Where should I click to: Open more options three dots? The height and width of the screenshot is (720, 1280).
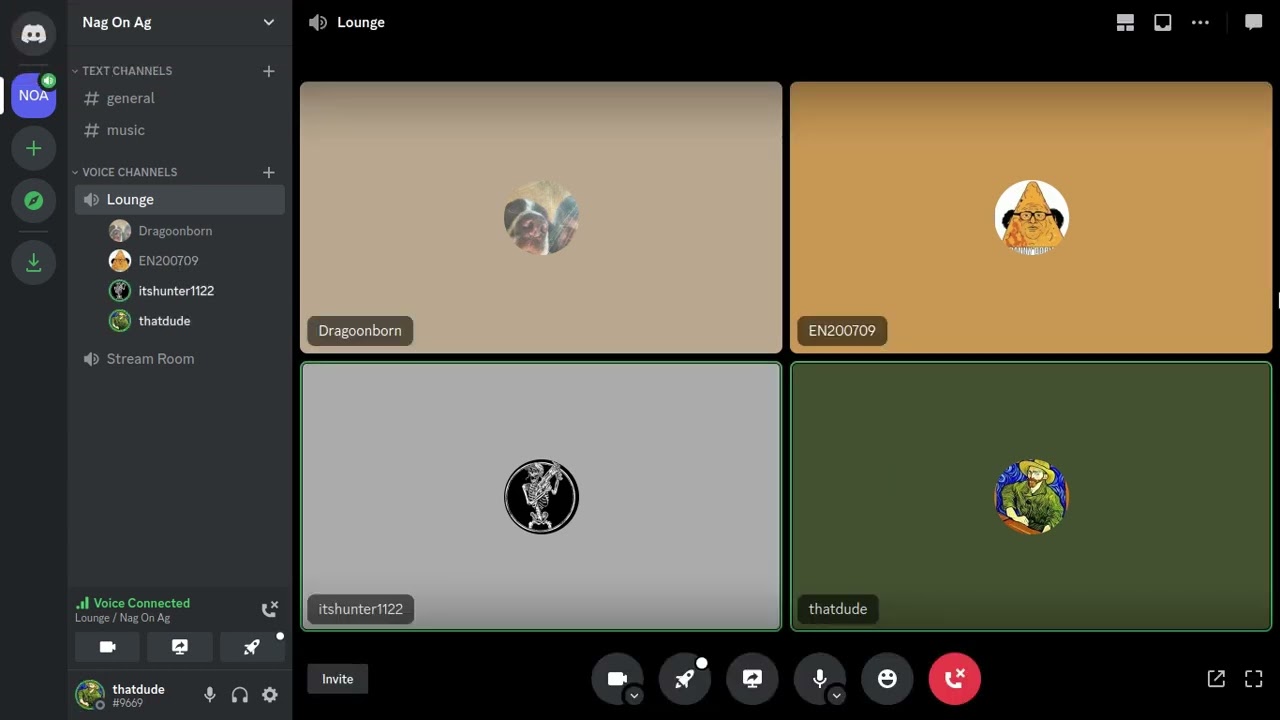(x=1200, y=22)
